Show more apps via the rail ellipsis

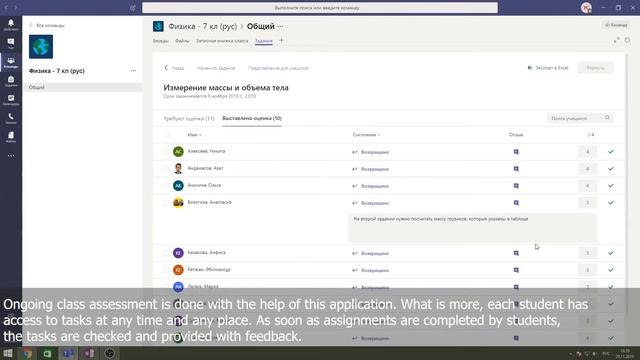(11, 156)
